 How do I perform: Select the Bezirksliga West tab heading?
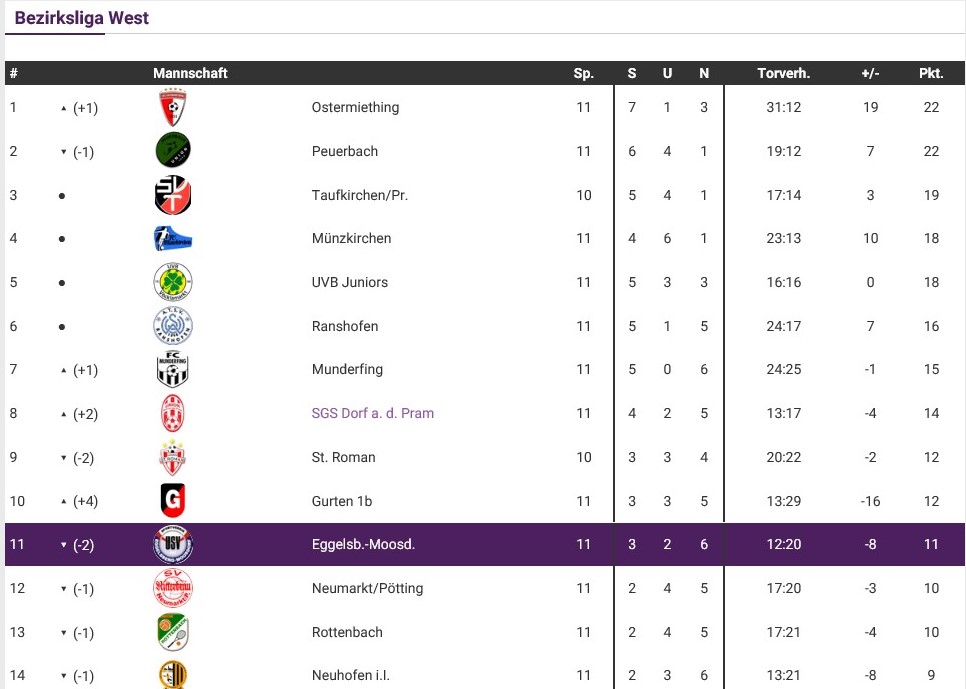82,18
